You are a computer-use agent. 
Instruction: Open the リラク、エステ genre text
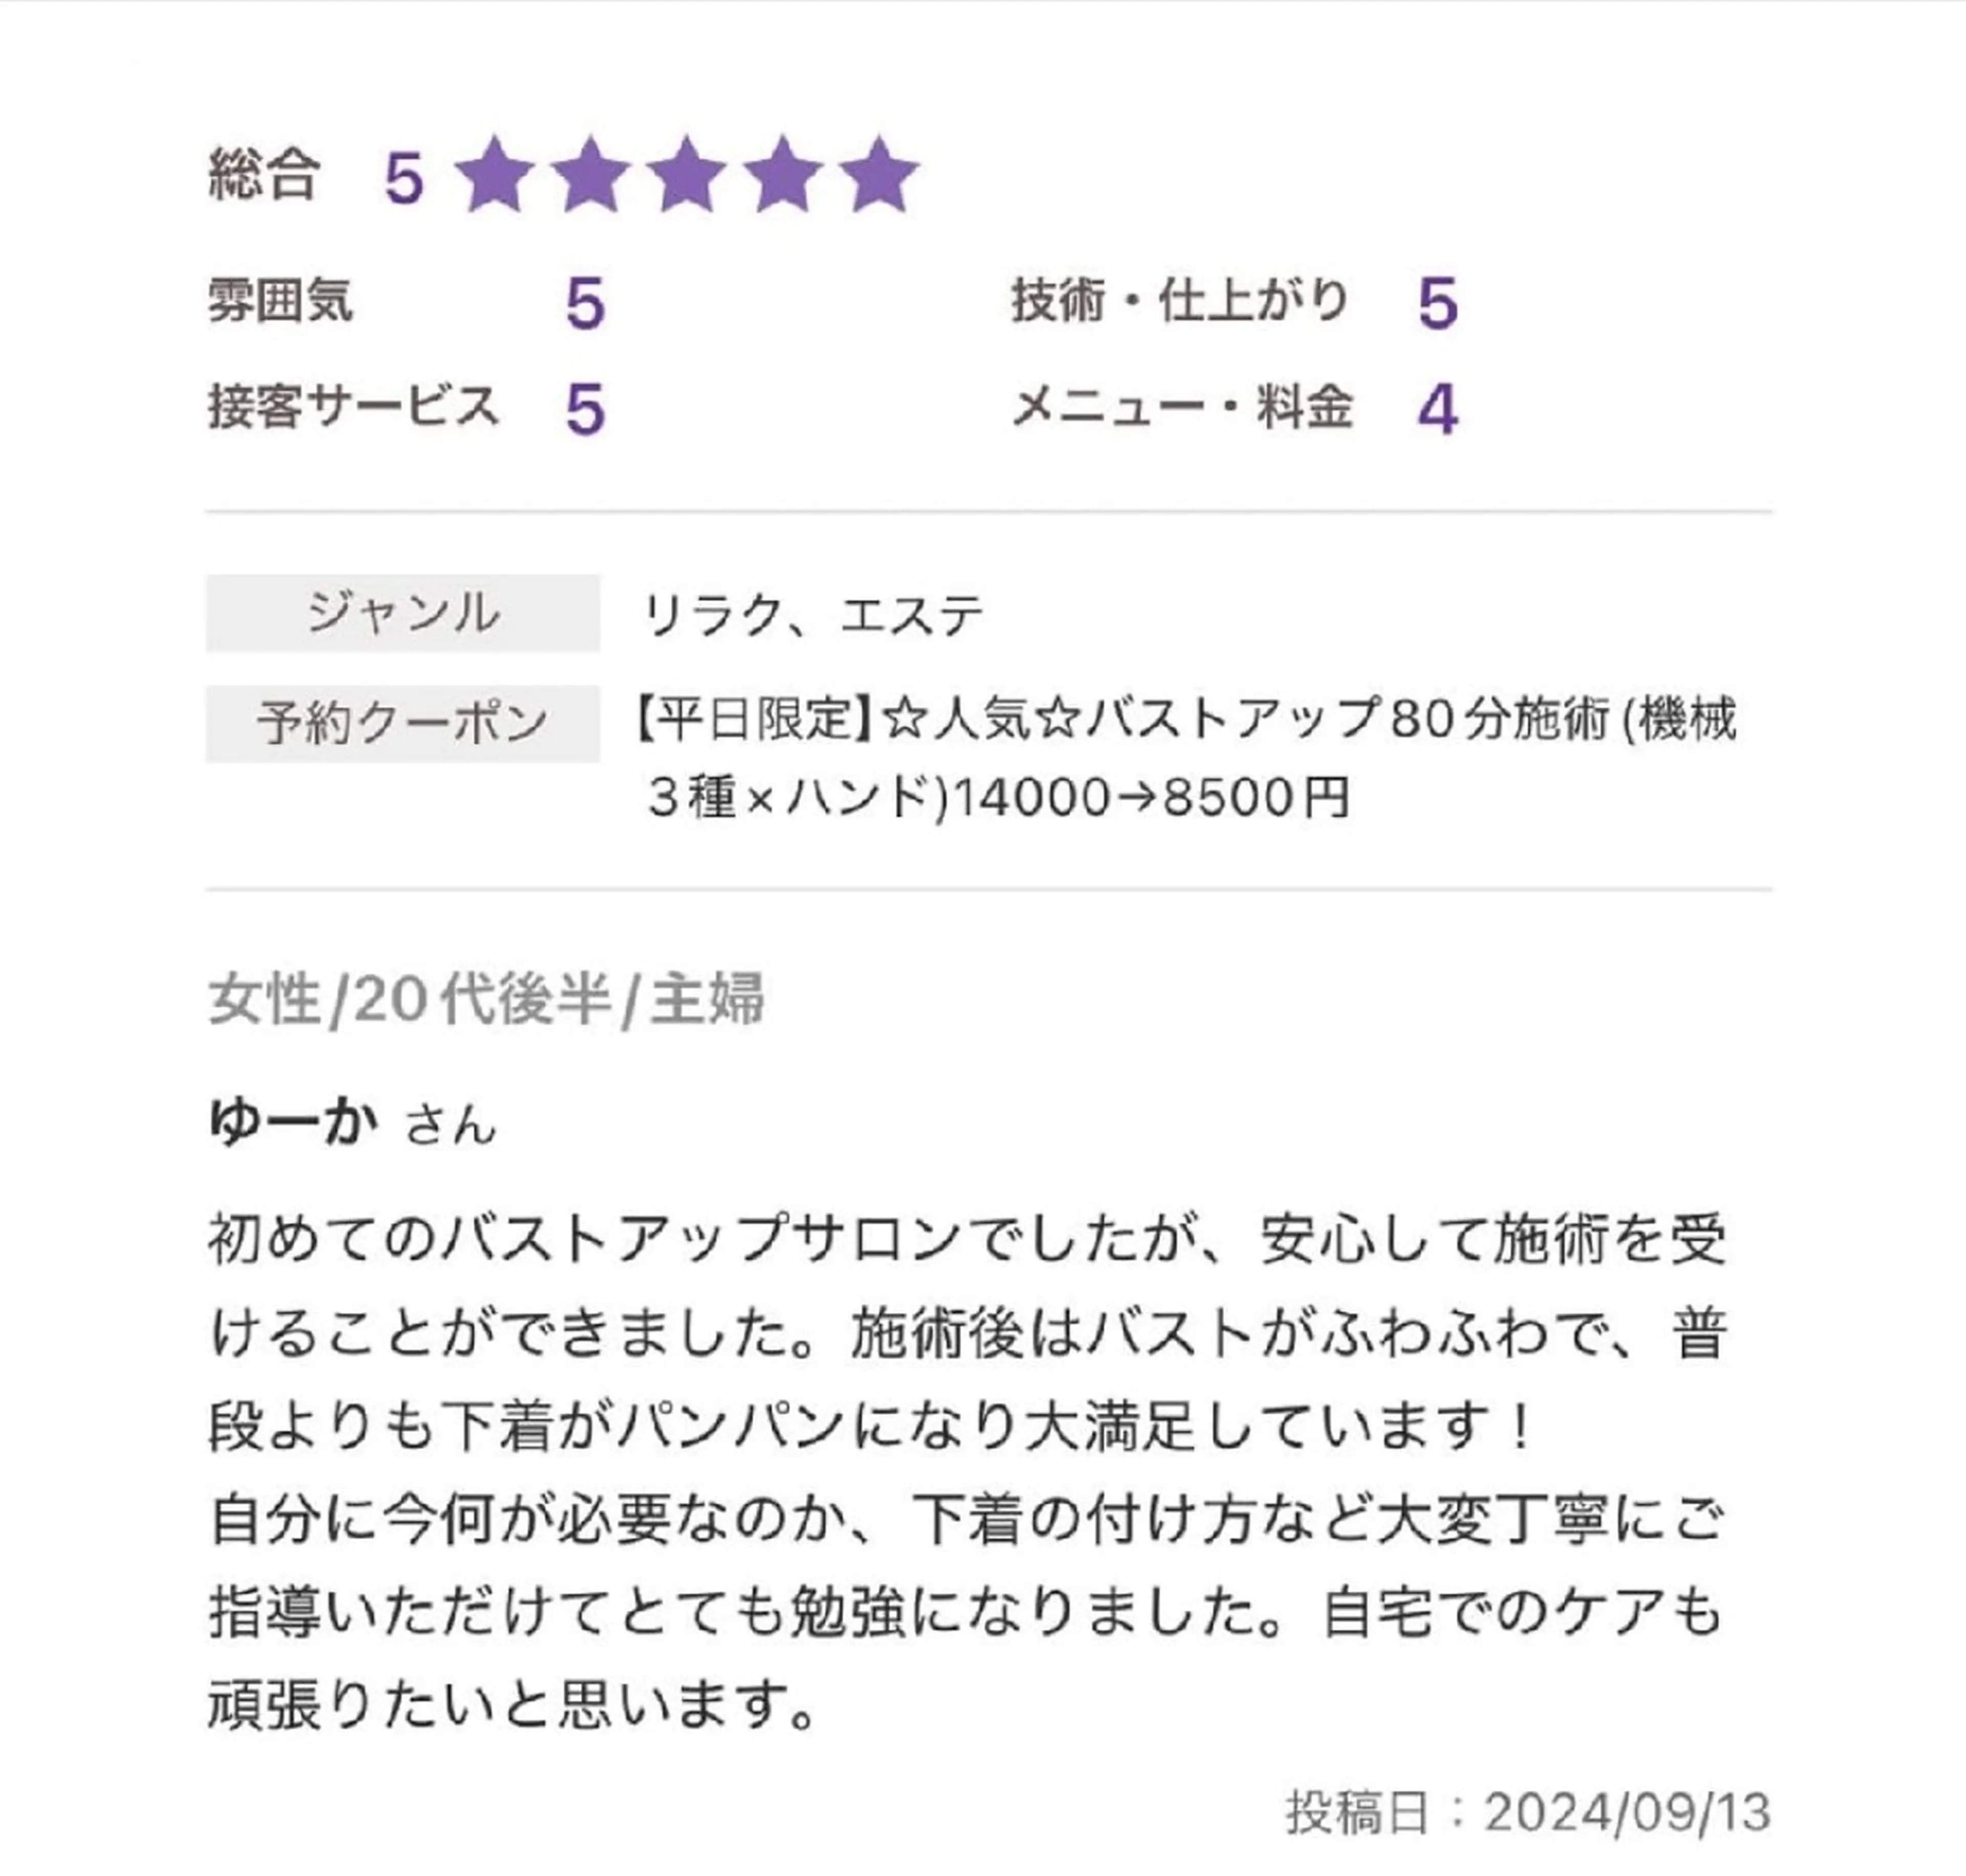coord(813,615)
